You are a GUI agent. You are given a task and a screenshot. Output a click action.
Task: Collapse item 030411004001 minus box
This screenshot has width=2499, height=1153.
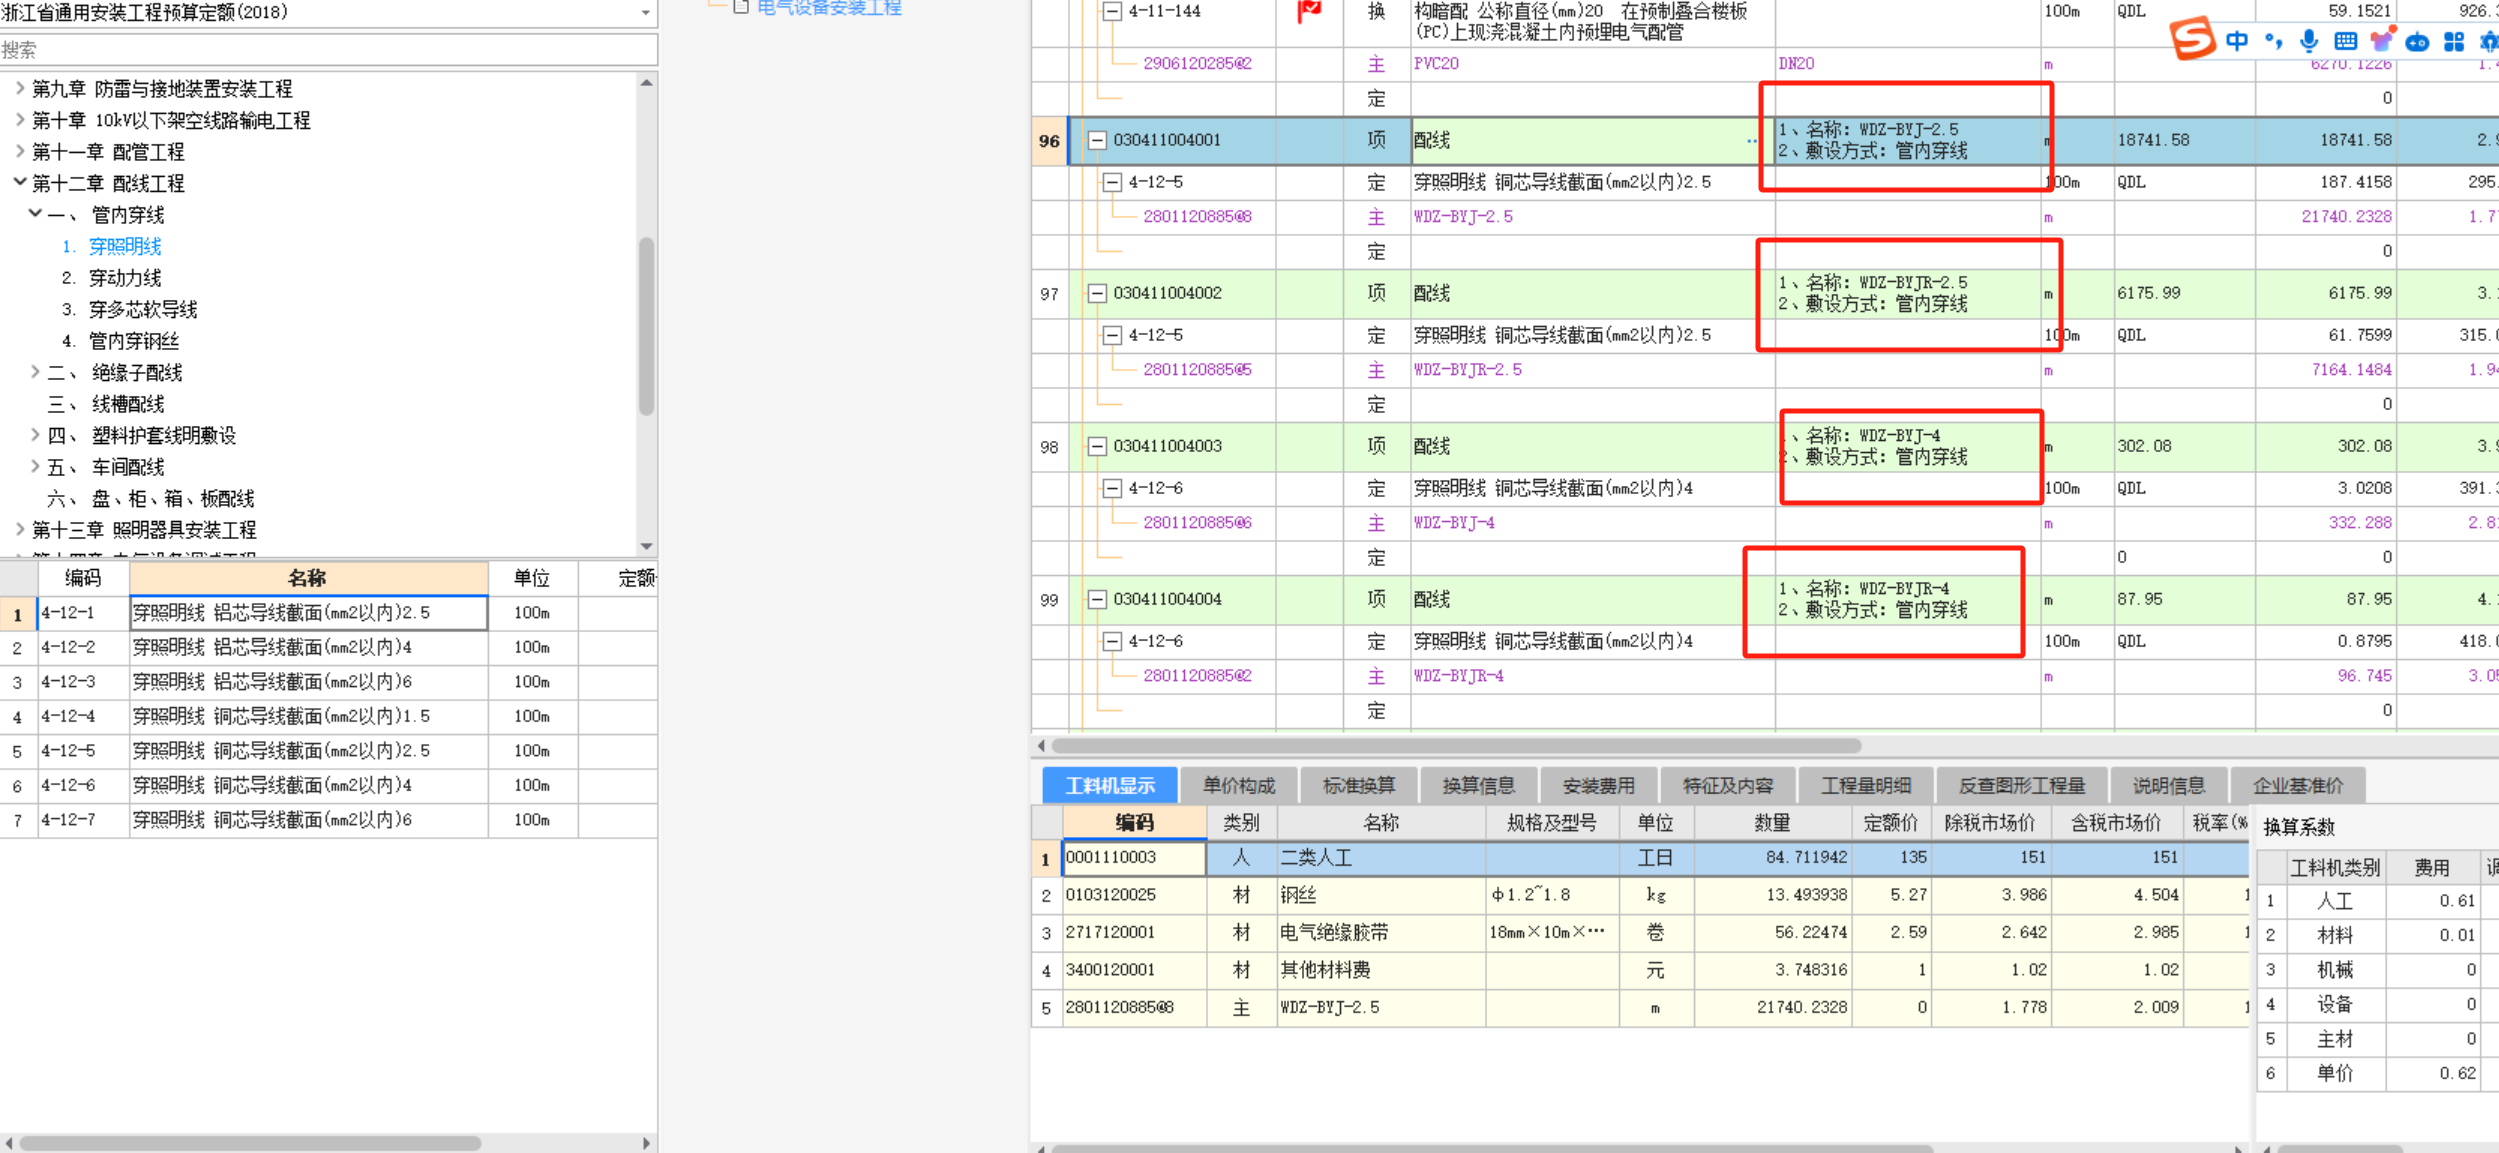[x=1097, y=140]
